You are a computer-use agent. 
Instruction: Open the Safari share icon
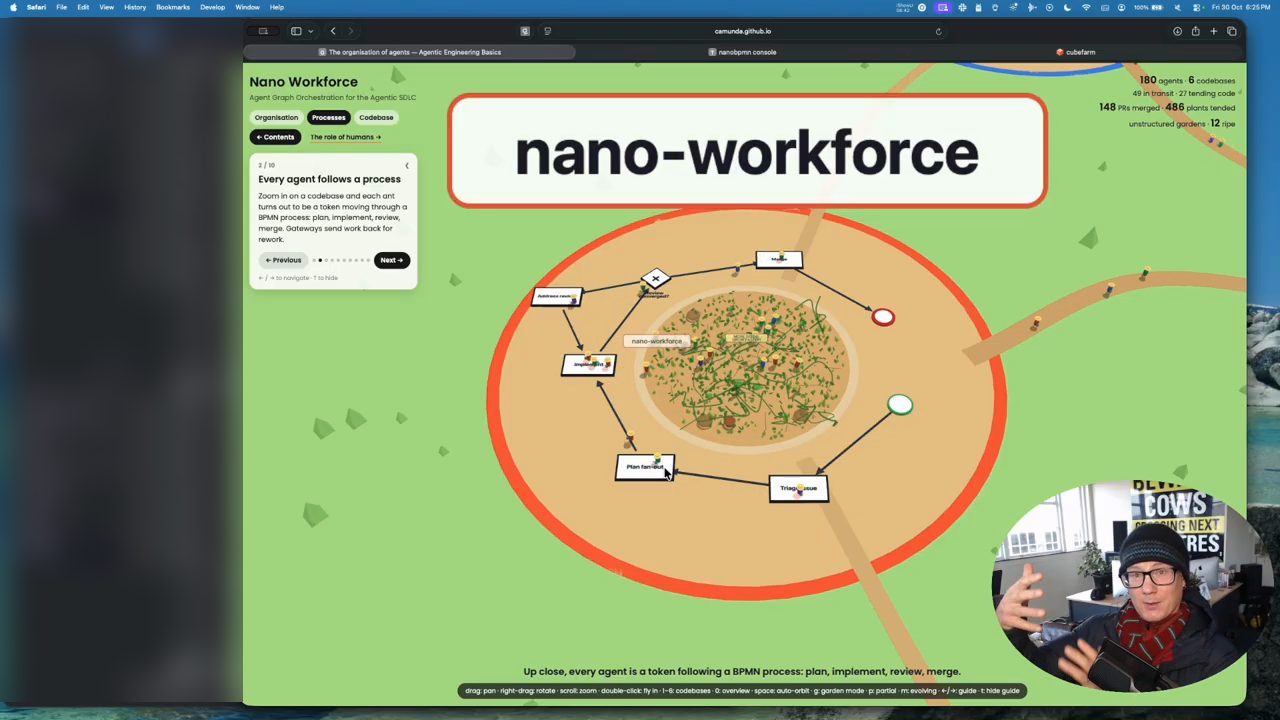coord(1195,31)
